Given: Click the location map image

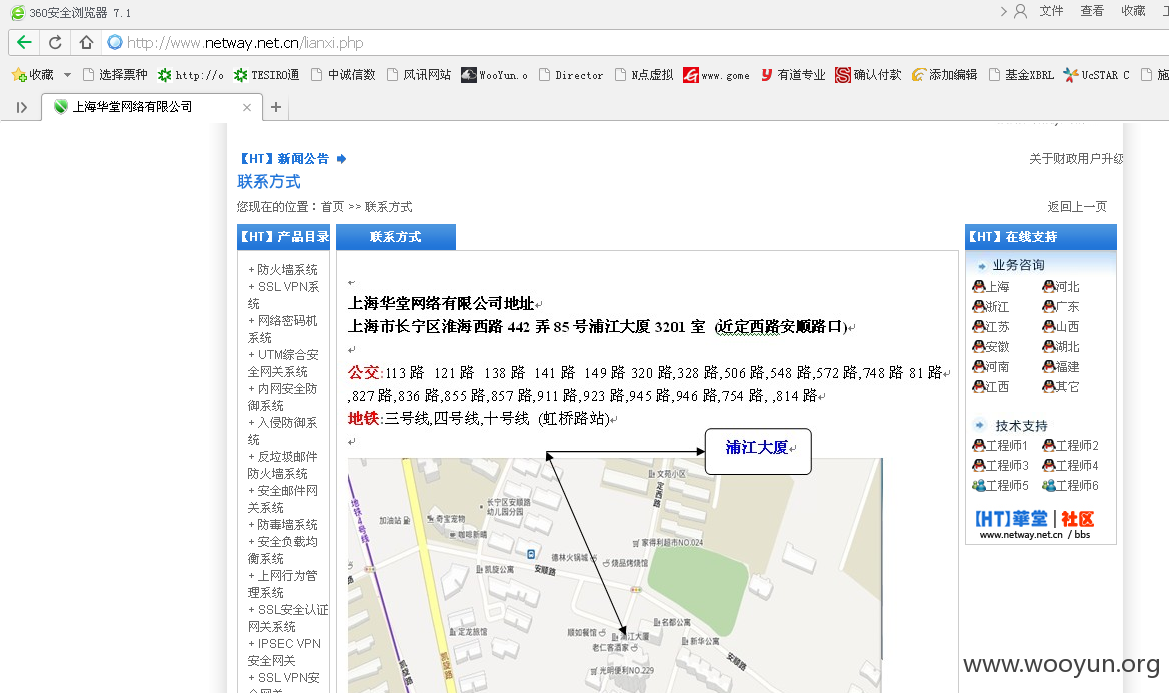Looking at the screenshot, I should [x=615, y=575].
